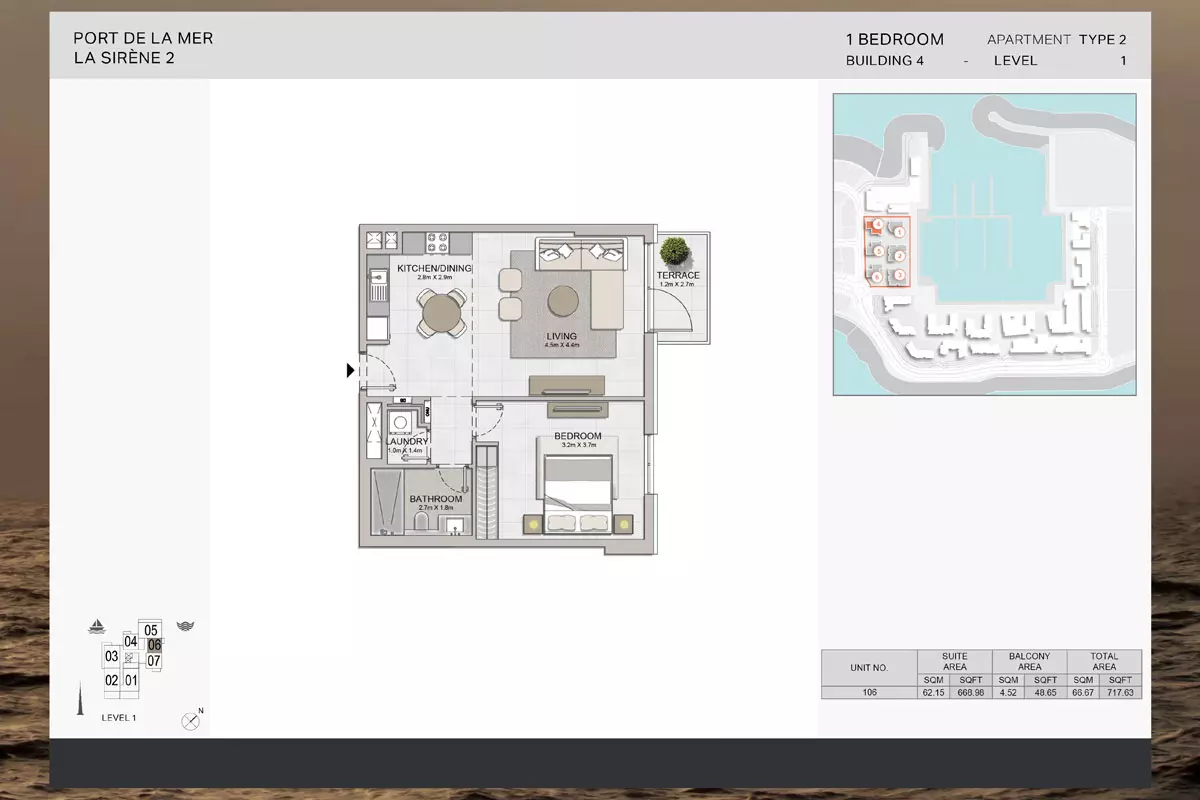
Task: Select unit 03 in the key plan
Action: 112,657
